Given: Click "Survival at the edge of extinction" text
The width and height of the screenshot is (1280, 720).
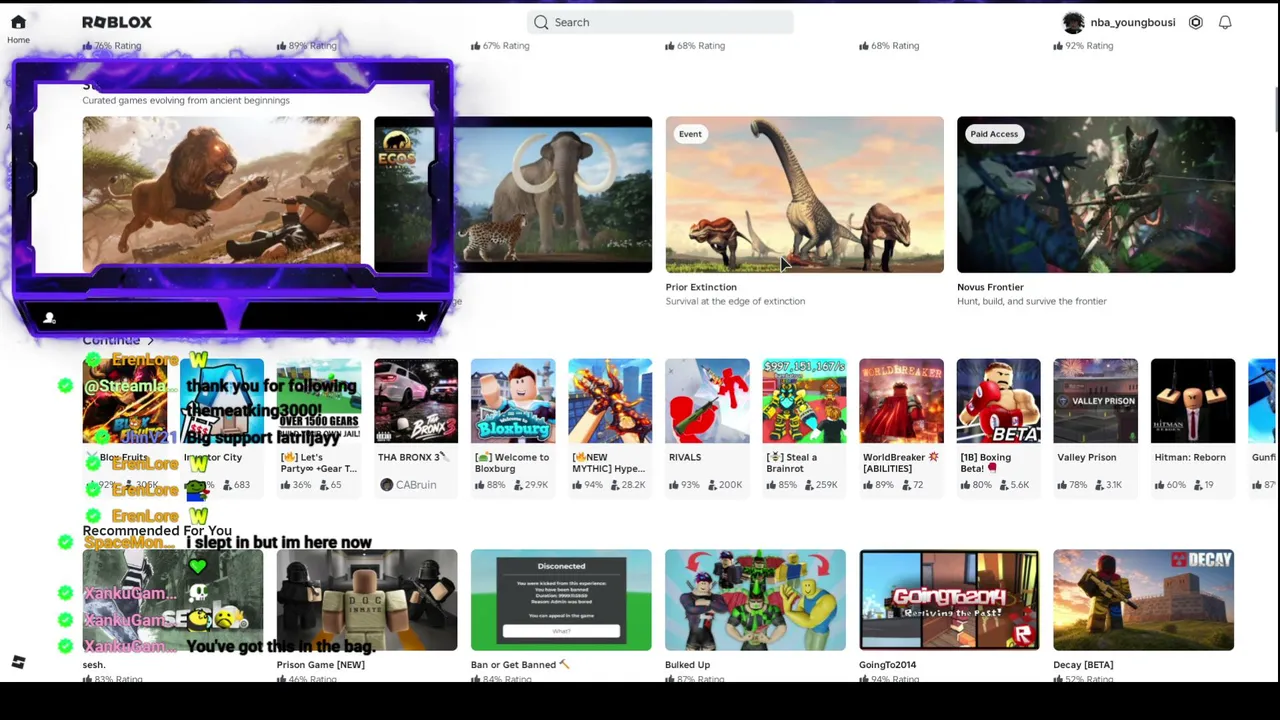Looking at the screenshot, I should 735,301.
